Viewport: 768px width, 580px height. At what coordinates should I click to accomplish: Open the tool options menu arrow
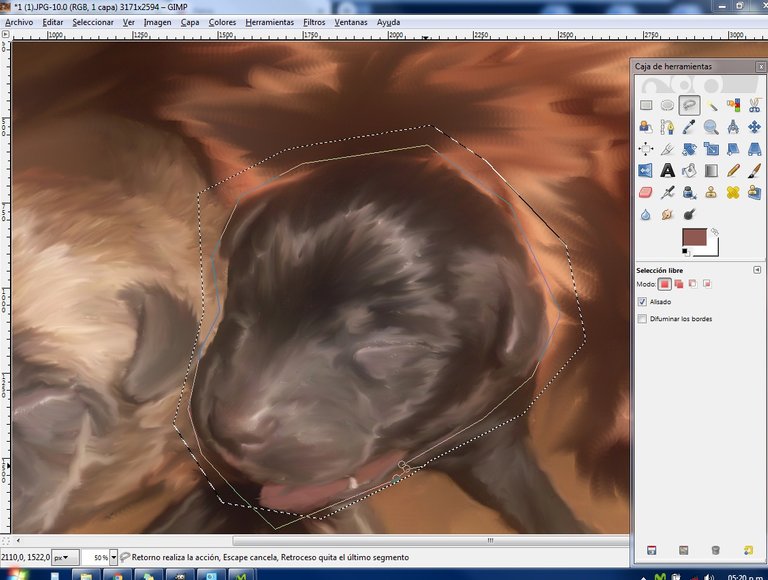tap(757, 270)
